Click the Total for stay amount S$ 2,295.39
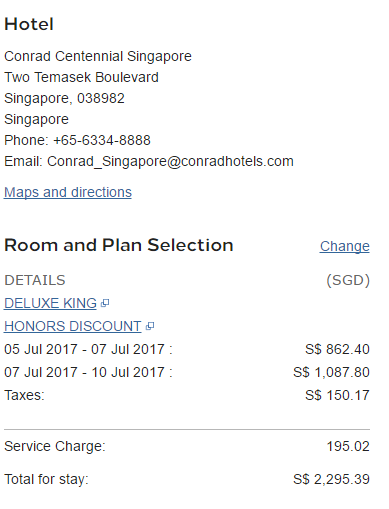The width and height of the screenshot is (389, 509). (x=331, y=479)
